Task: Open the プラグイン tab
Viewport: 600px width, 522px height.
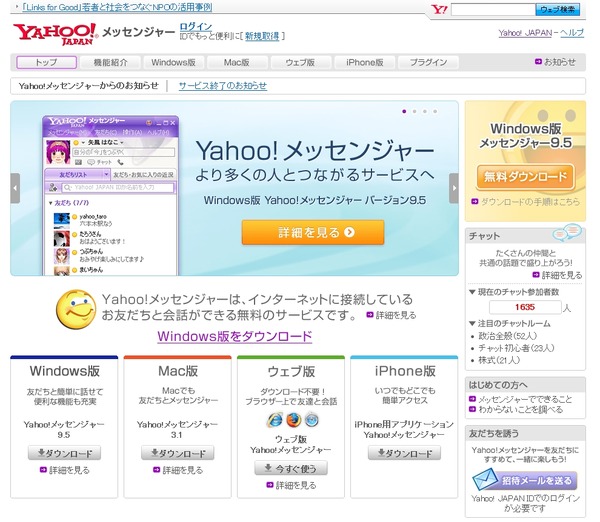Action: [428, 62]
